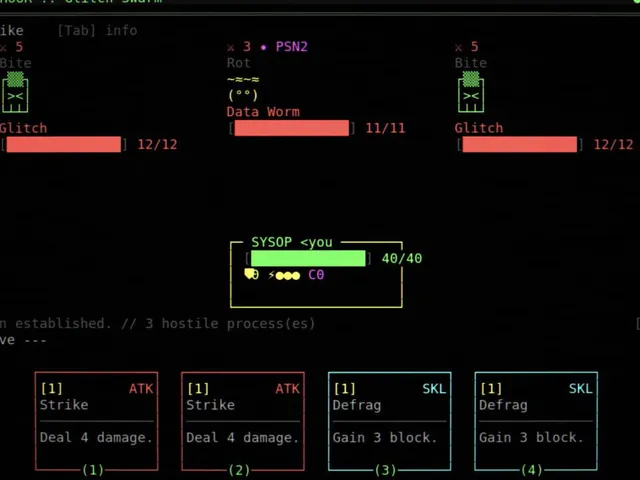Screen dimensions: 640x480
Task: Click the C0 counter in SYSOP panel
Action: 316,275
